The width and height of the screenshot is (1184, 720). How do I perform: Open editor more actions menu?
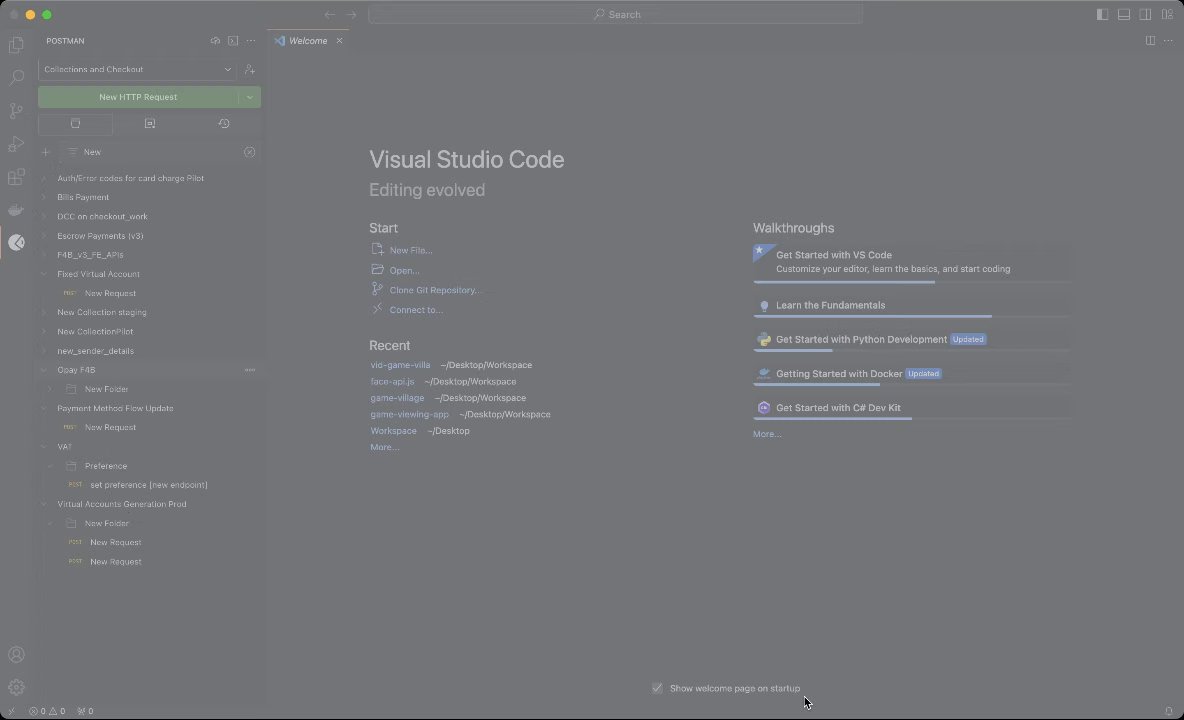tap(1168, 41)
